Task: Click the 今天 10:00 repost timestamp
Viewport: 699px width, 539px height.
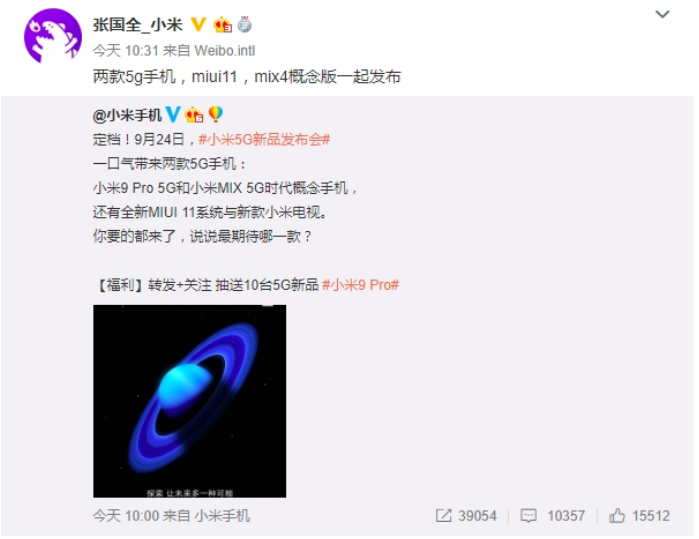Action: 126,516
